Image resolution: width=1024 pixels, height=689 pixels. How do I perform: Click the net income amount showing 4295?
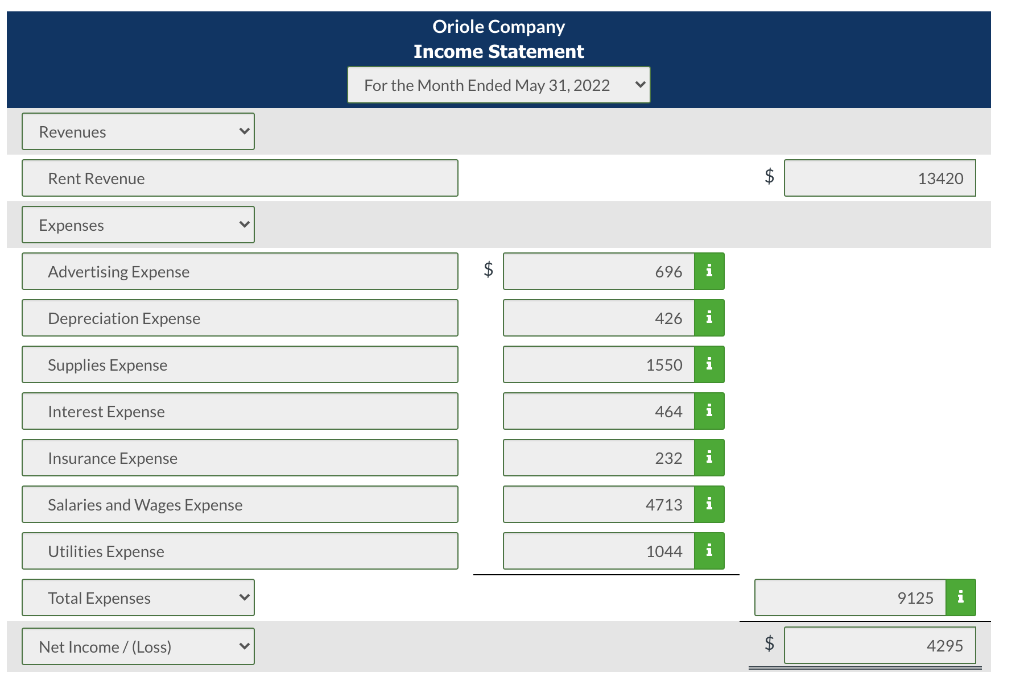pyautogui.click(x=880, y=645)
